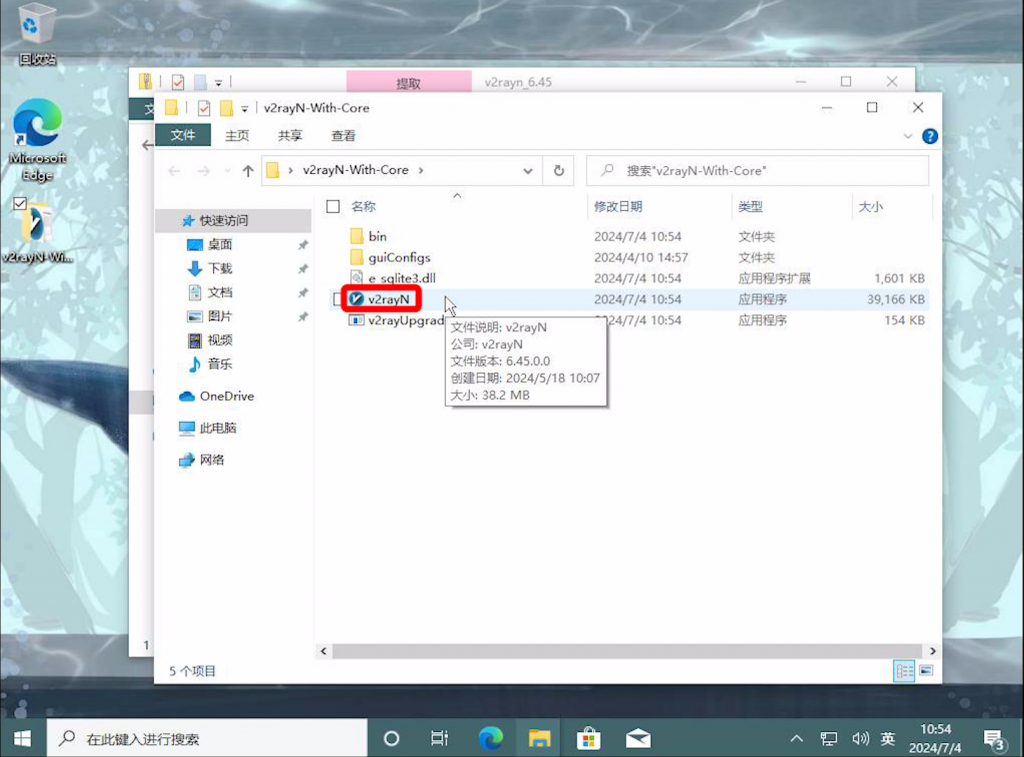The height and width of the screenshot is (757, 1024).
Task: Open network status in system tray
Action: (829, 739)
